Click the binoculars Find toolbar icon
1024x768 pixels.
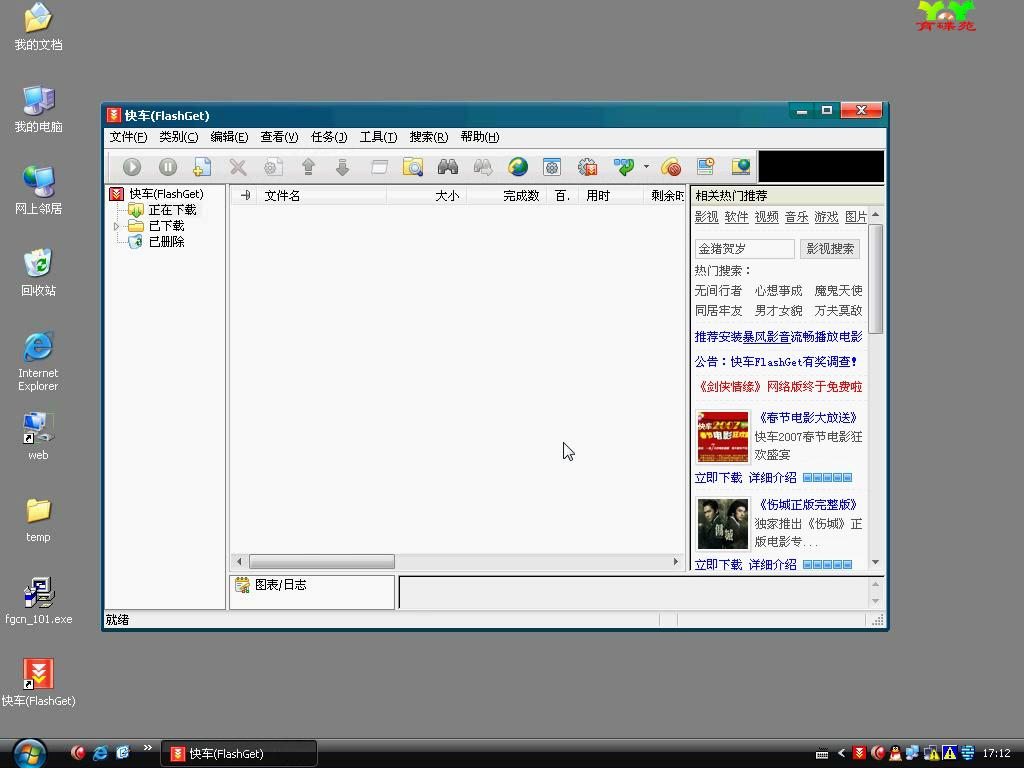coord(448,167)
